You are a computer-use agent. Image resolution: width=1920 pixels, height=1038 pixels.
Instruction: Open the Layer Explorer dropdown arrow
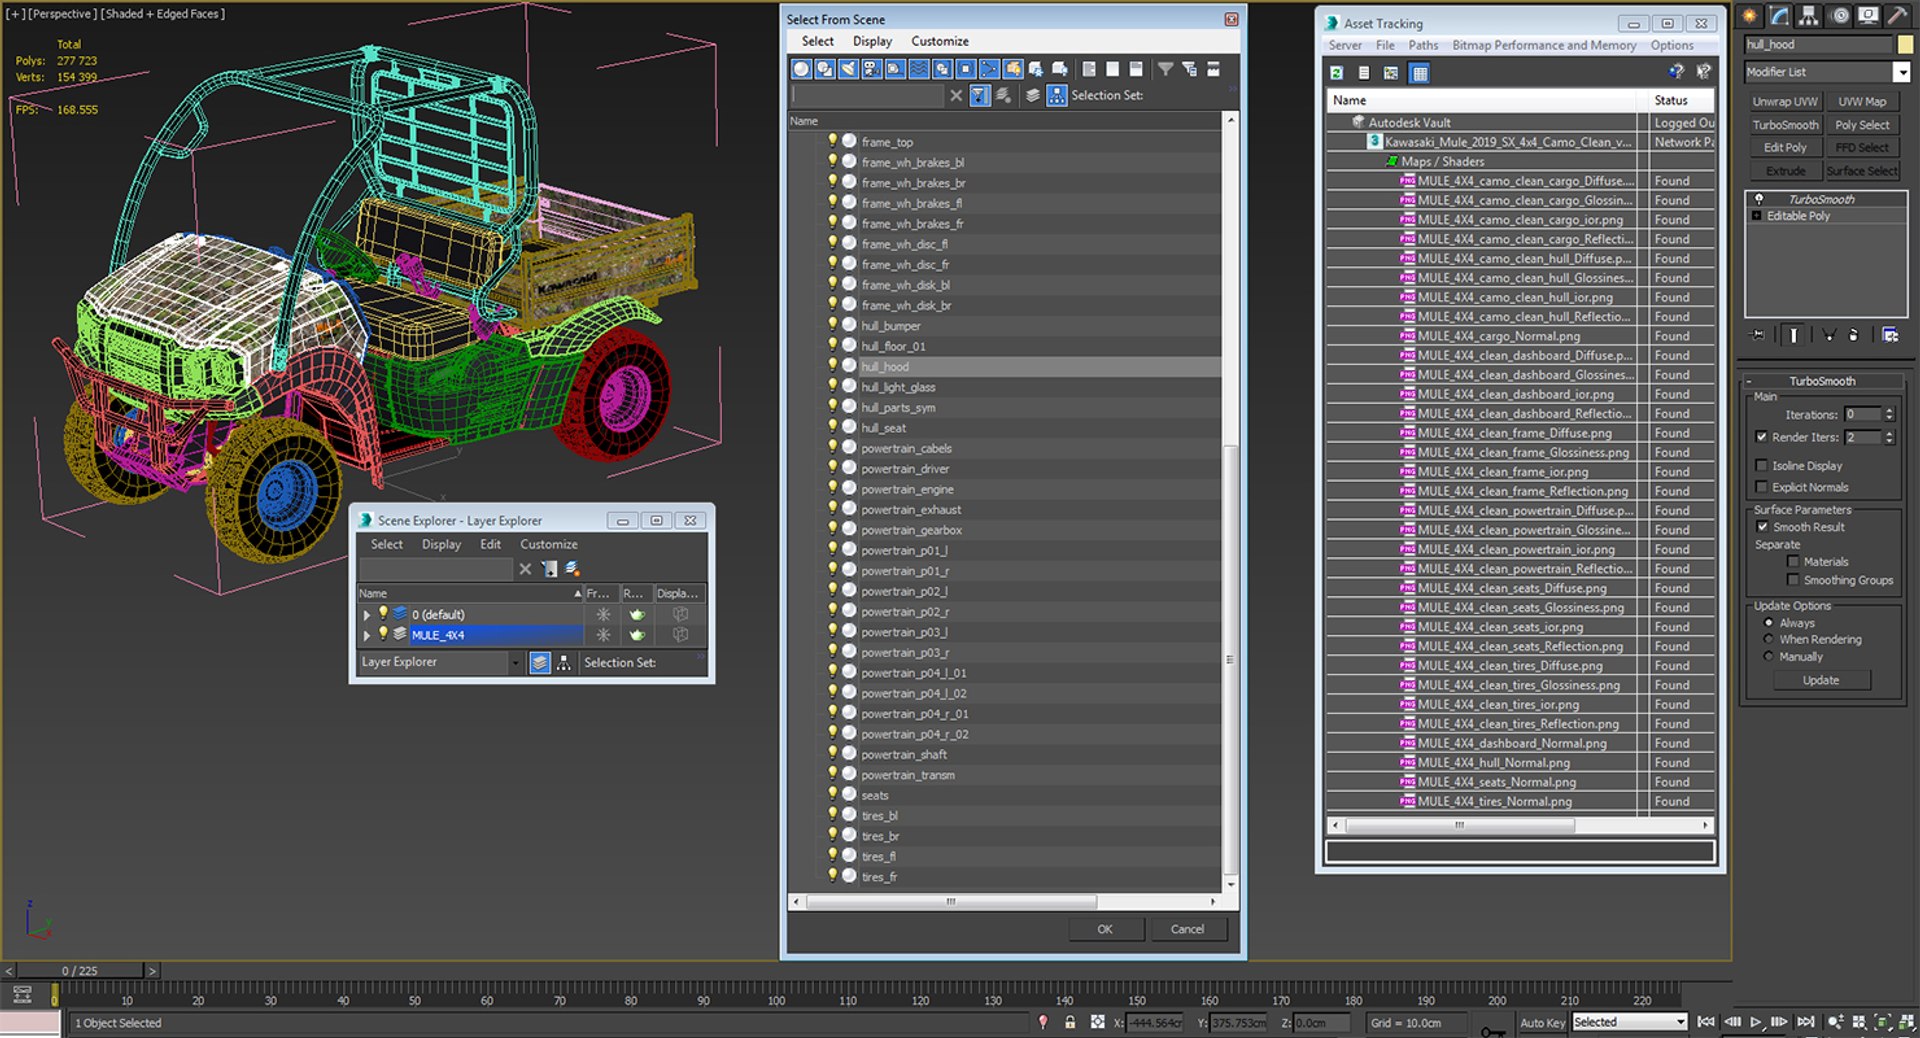(x=515, y=662)
